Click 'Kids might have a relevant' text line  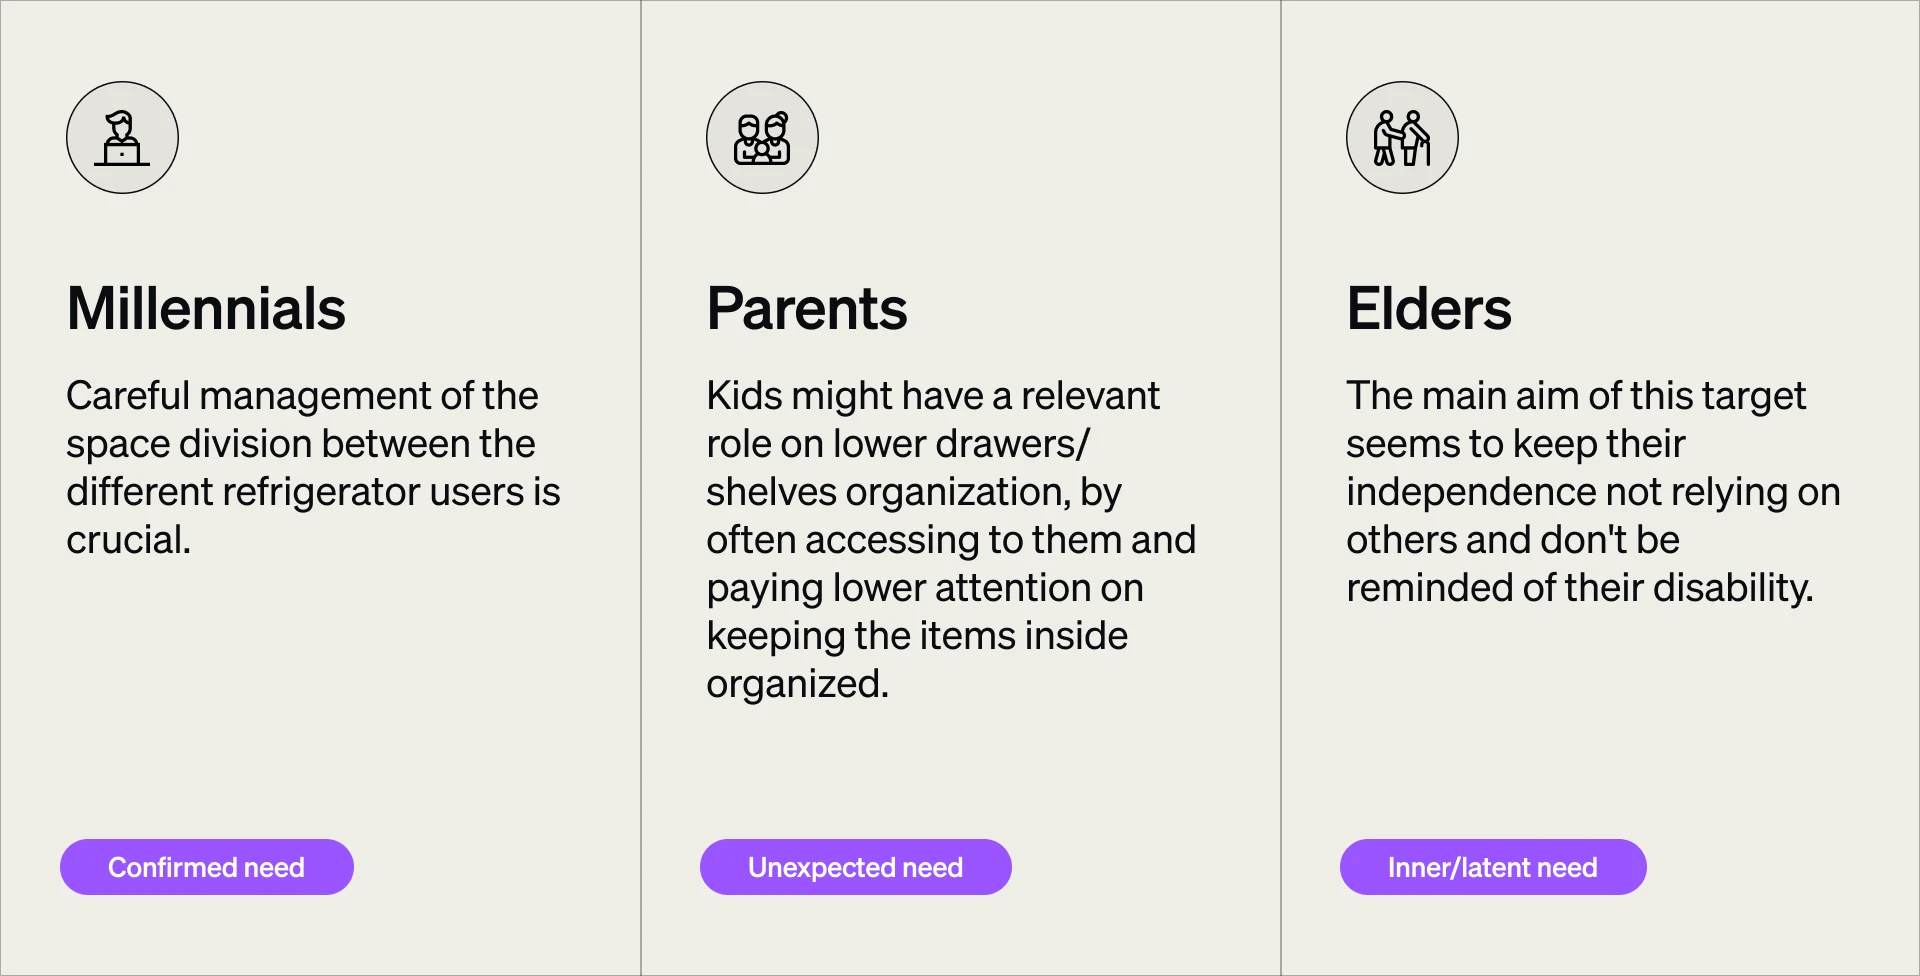tap(933, 396)
